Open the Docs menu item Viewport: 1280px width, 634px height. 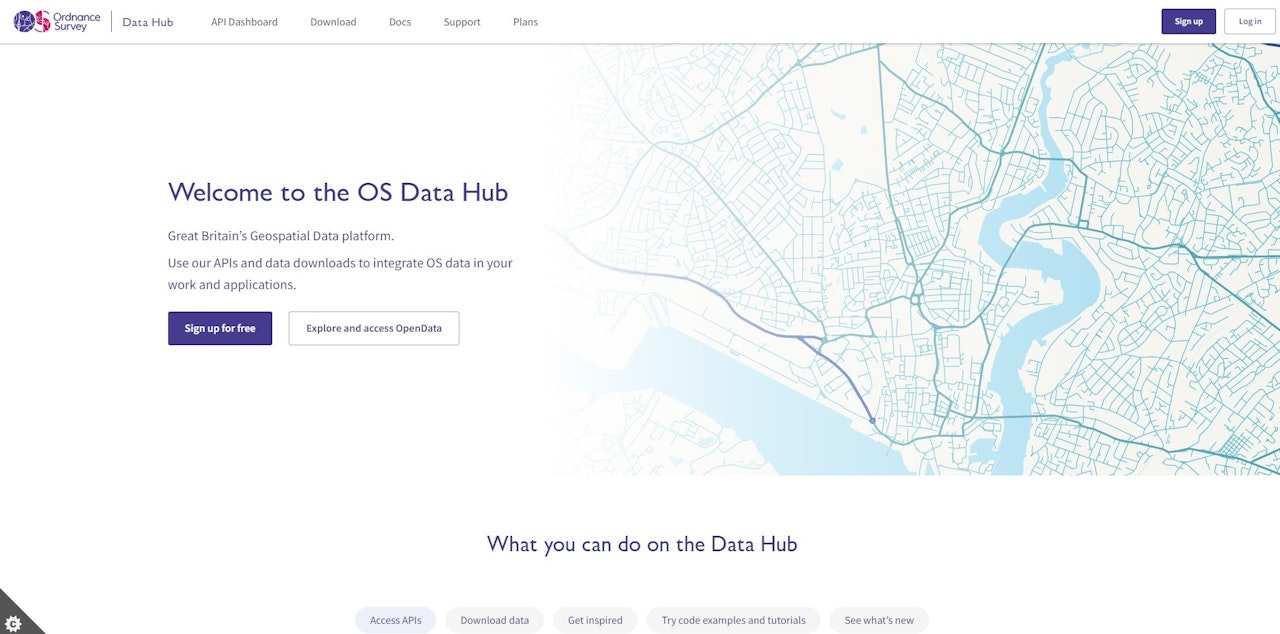tap(400, 22)
